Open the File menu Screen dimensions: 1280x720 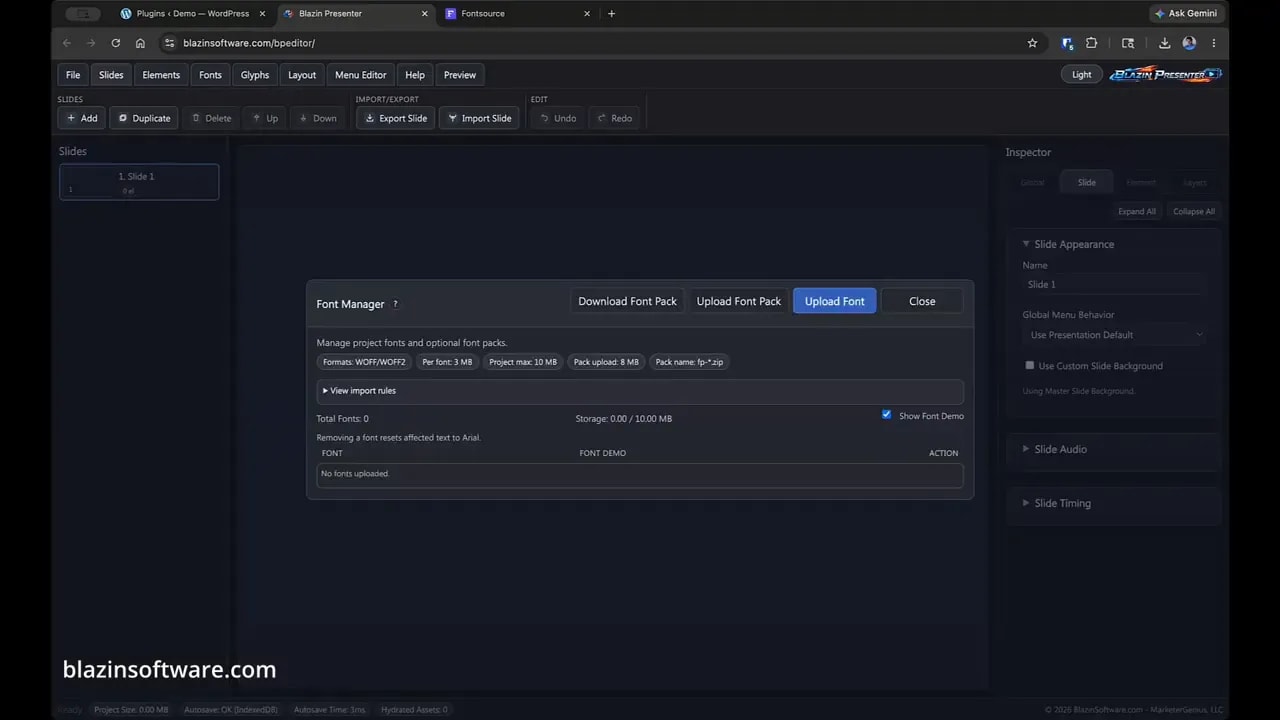(x=73, y=75)
